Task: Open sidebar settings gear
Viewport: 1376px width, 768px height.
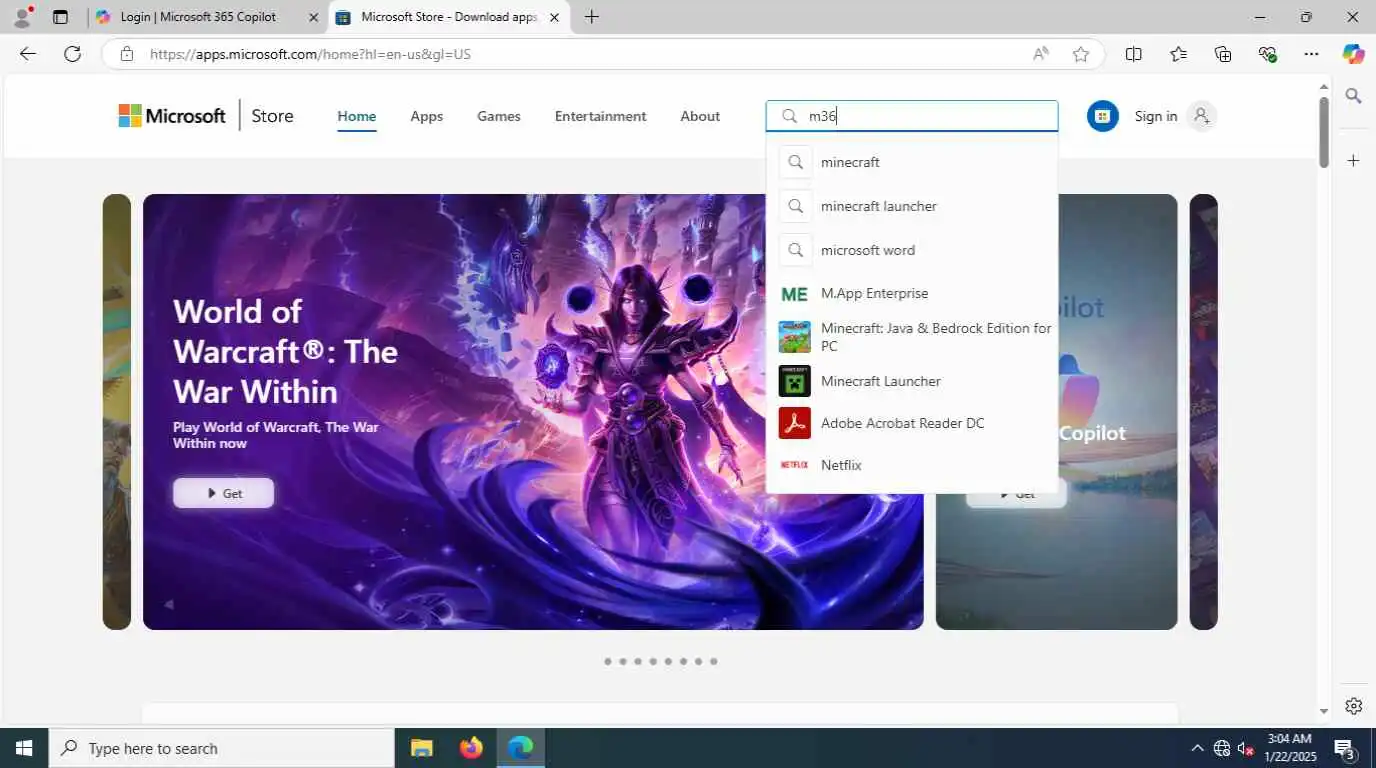Action: (1354, 706)
